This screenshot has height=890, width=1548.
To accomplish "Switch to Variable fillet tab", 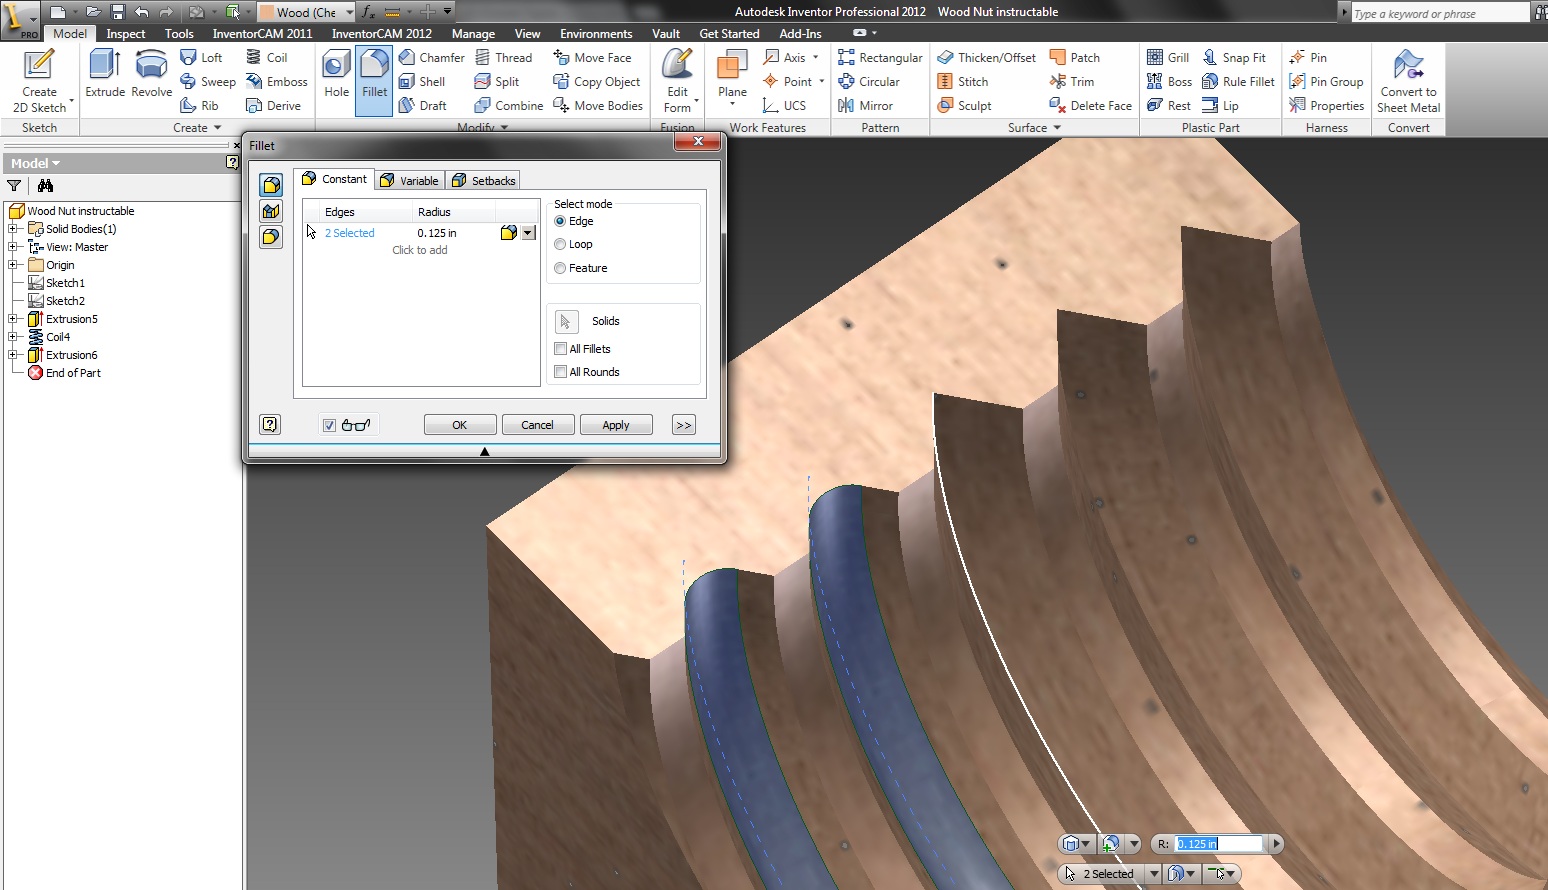I will coord(410,180).
